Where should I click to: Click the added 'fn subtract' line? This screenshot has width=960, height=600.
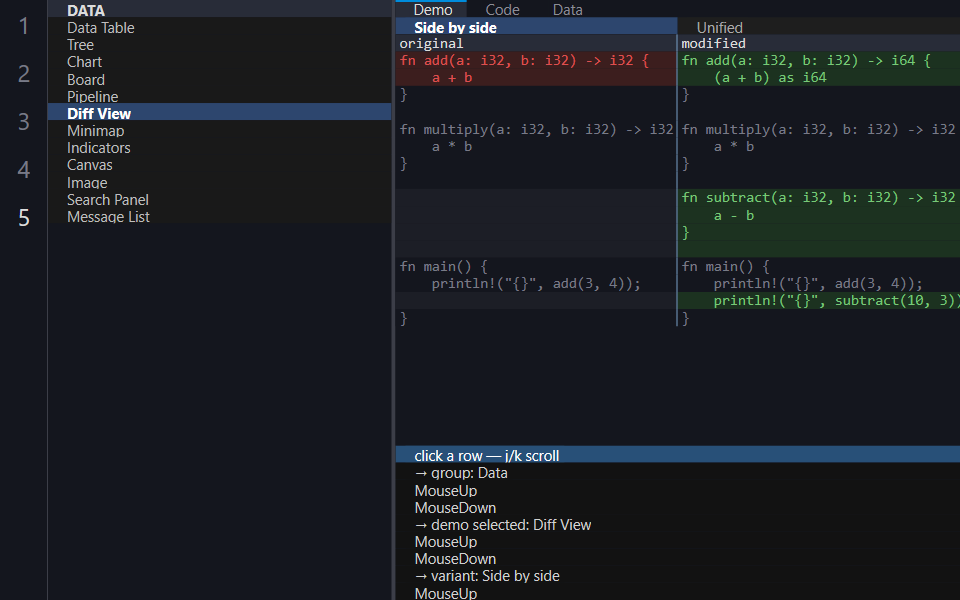[x=819, y=197]
